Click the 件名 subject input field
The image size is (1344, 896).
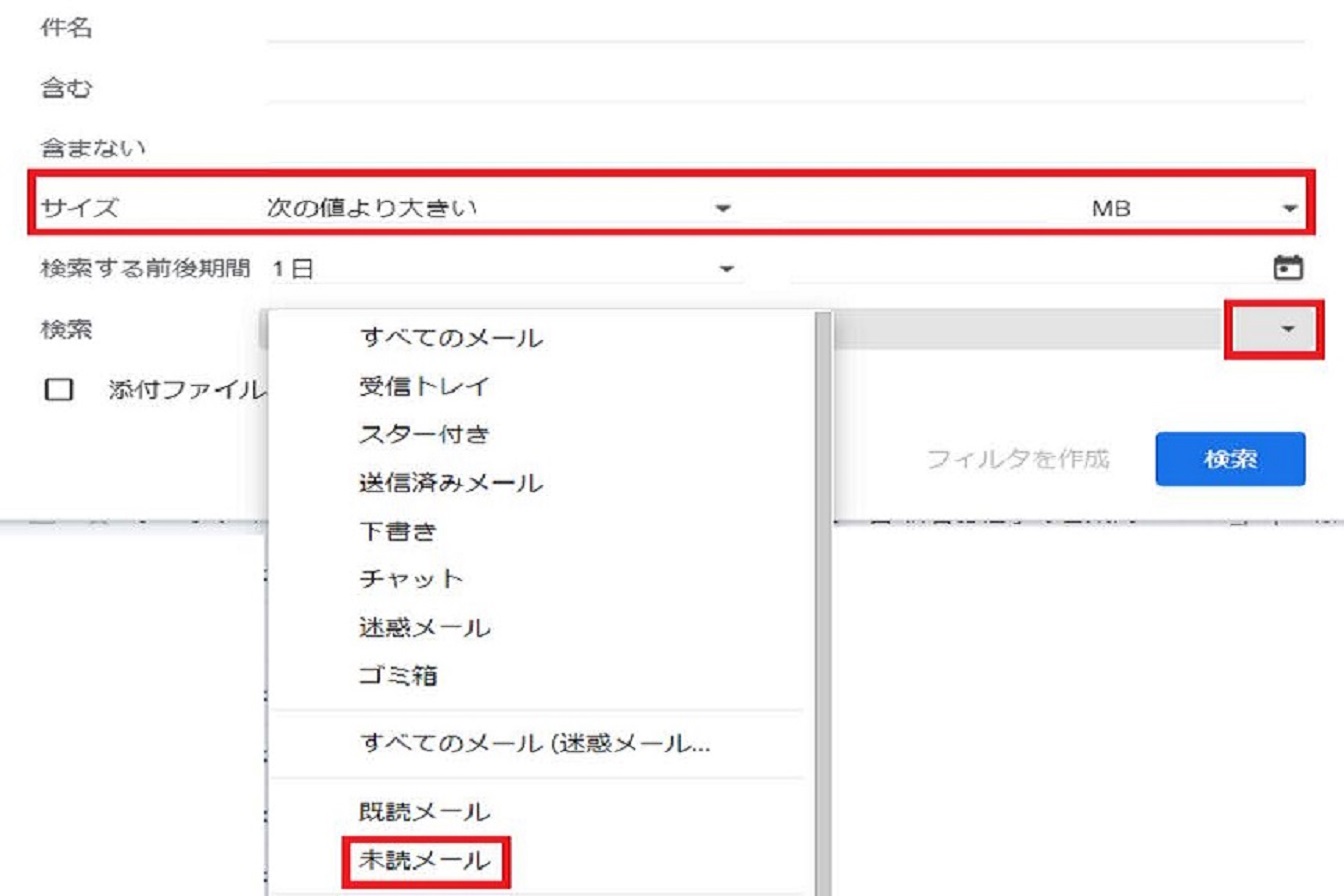click(x=785, y=29)
